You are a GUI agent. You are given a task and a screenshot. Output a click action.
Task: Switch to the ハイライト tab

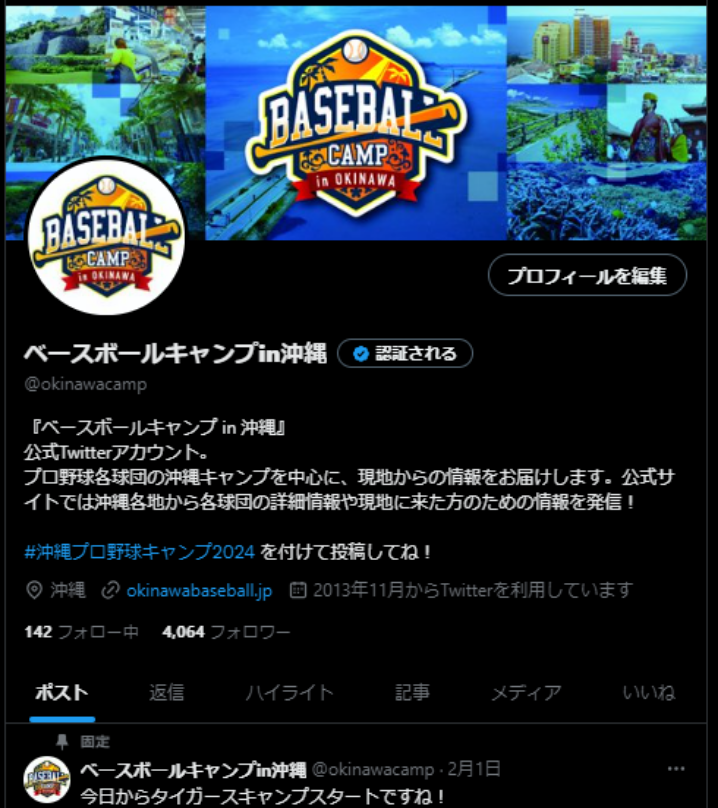[x=289, y=693]
